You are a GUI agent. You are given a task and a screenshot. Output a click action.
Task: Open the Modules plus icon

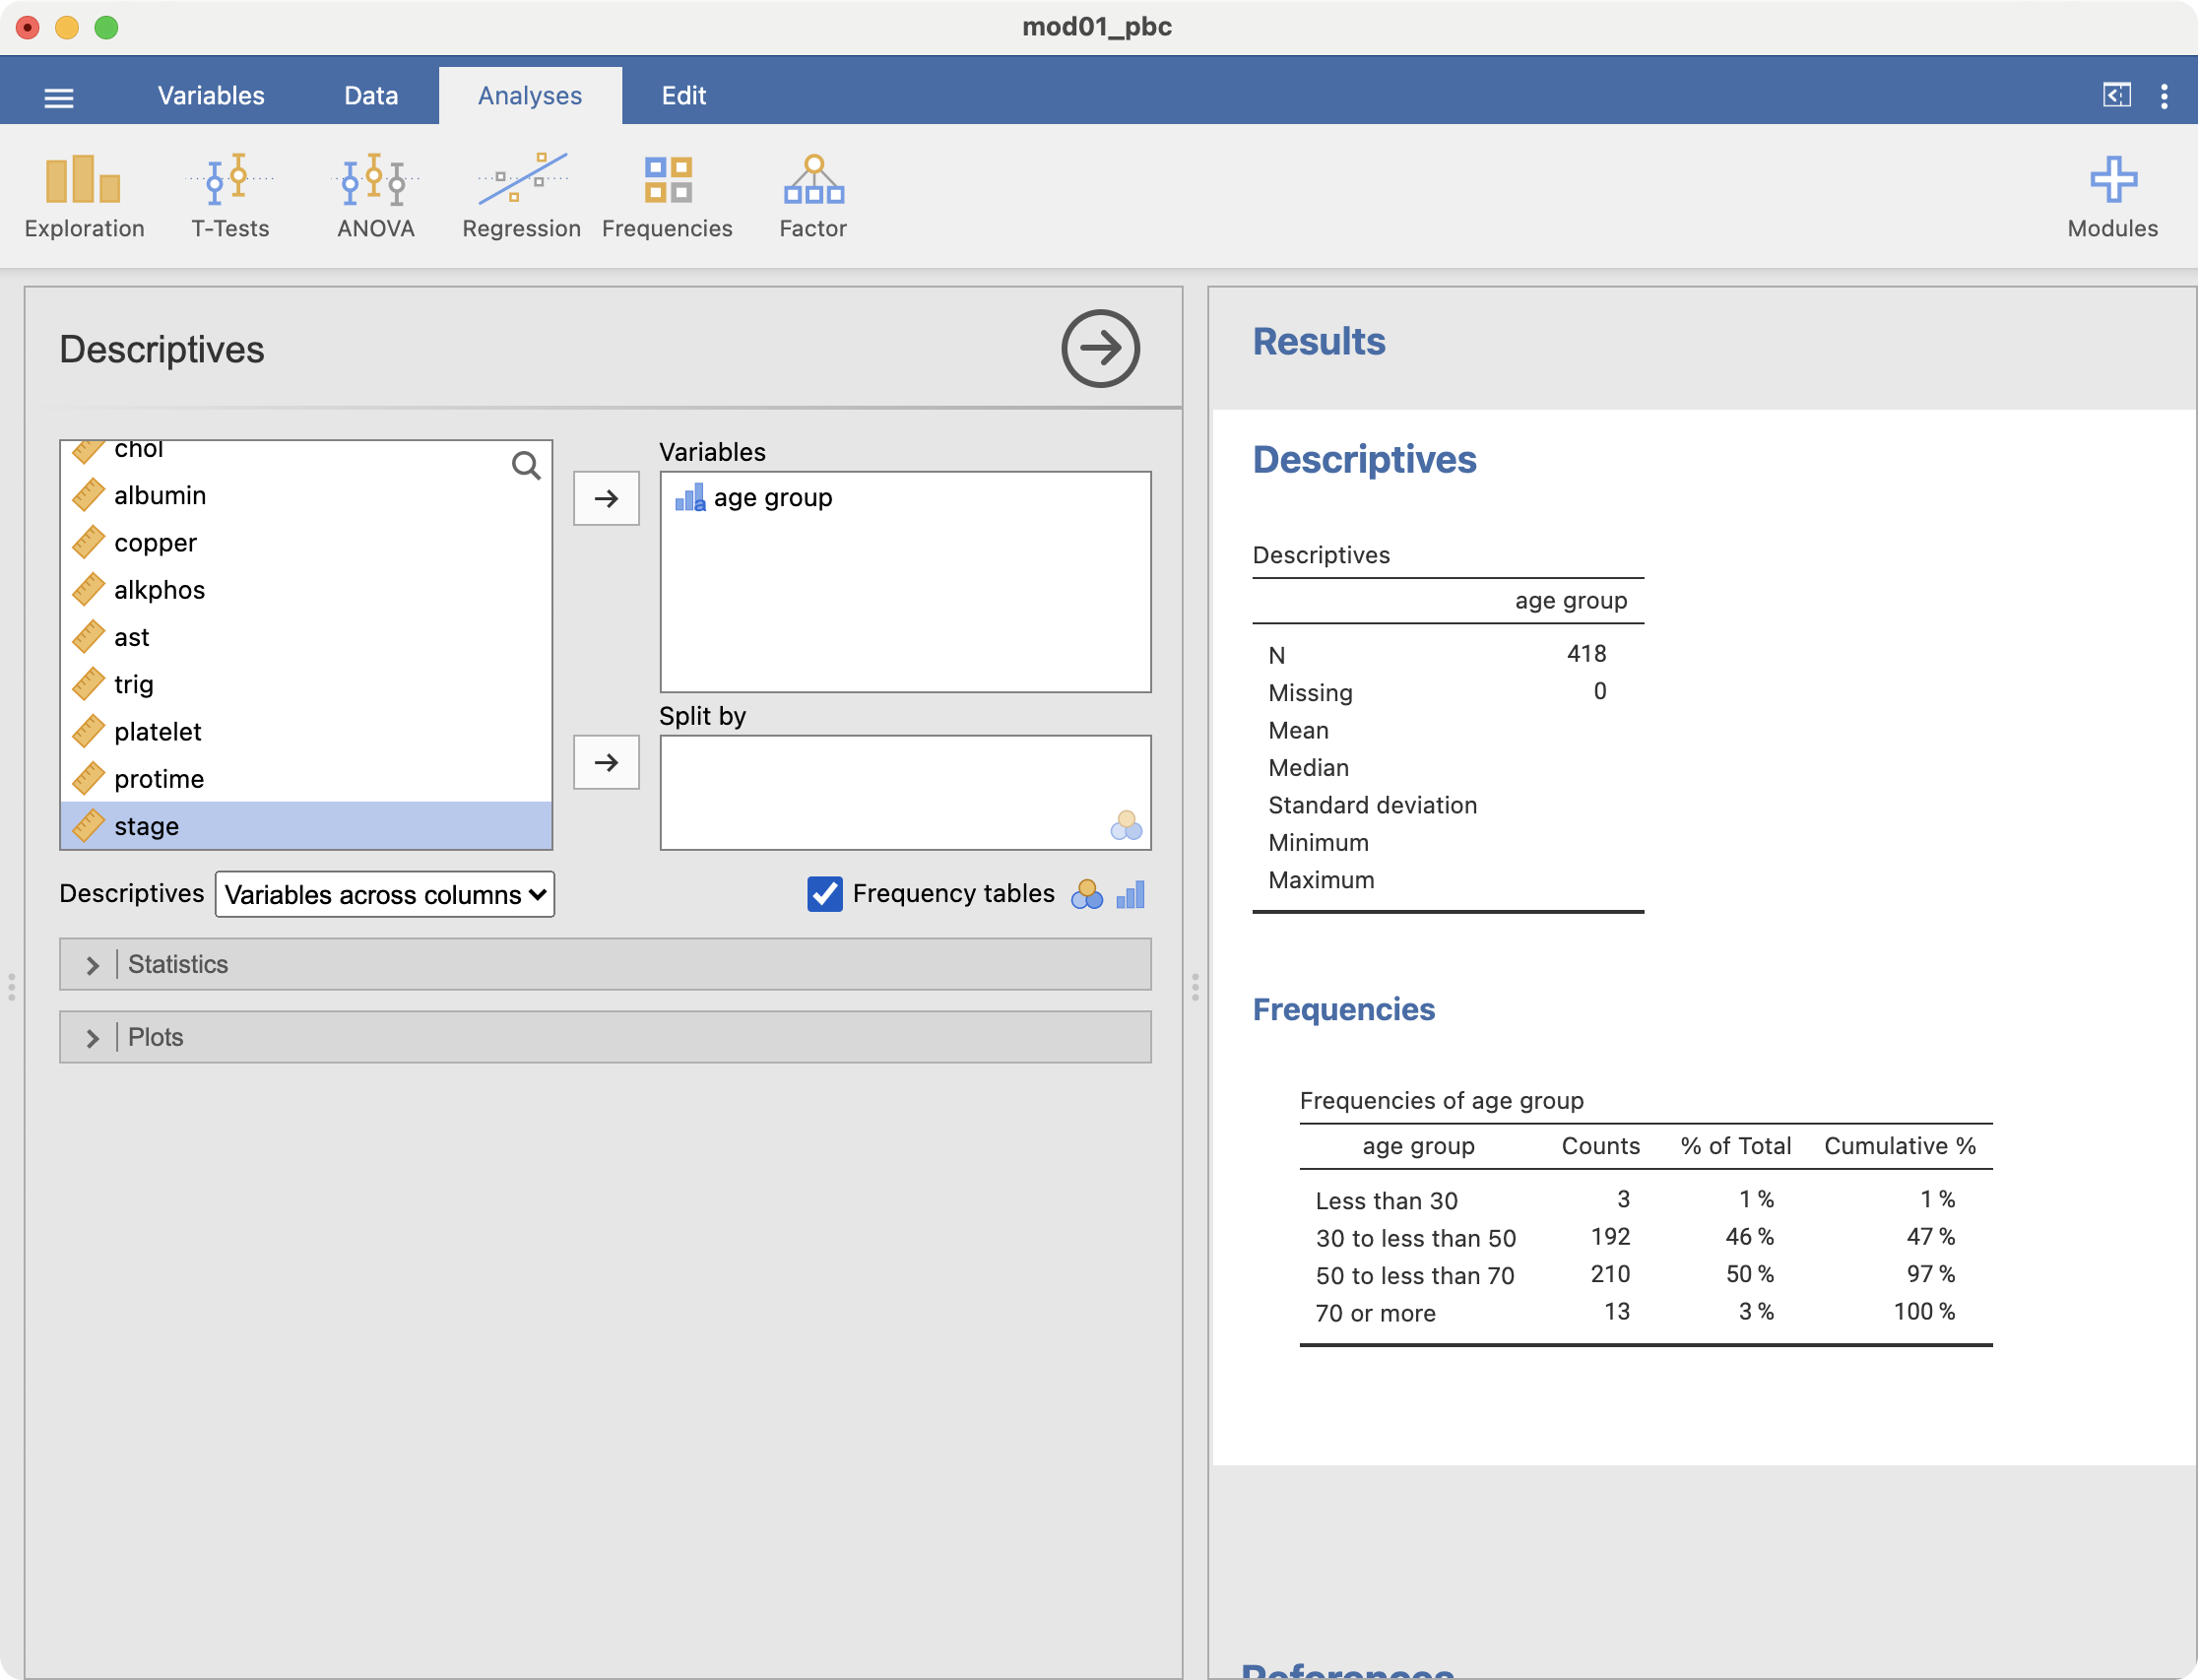(x=2112, y=196)
